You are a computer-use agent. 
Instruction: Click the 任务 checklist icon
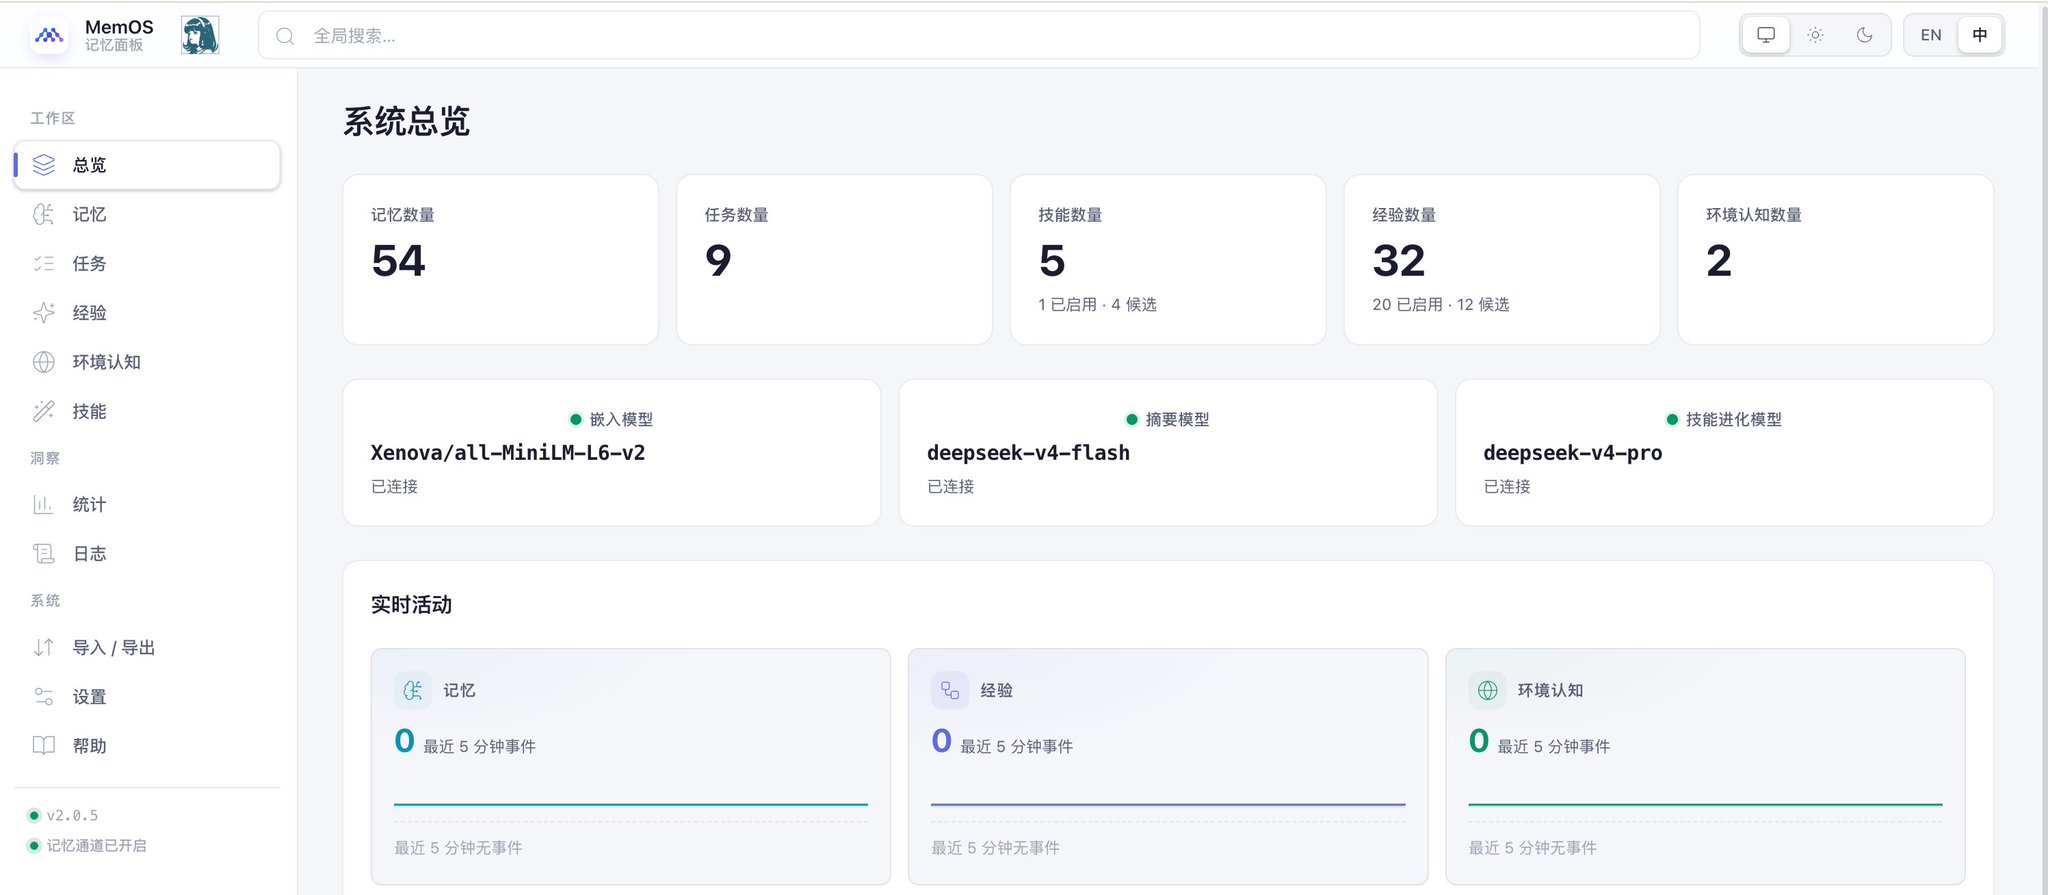coord(44,263)
